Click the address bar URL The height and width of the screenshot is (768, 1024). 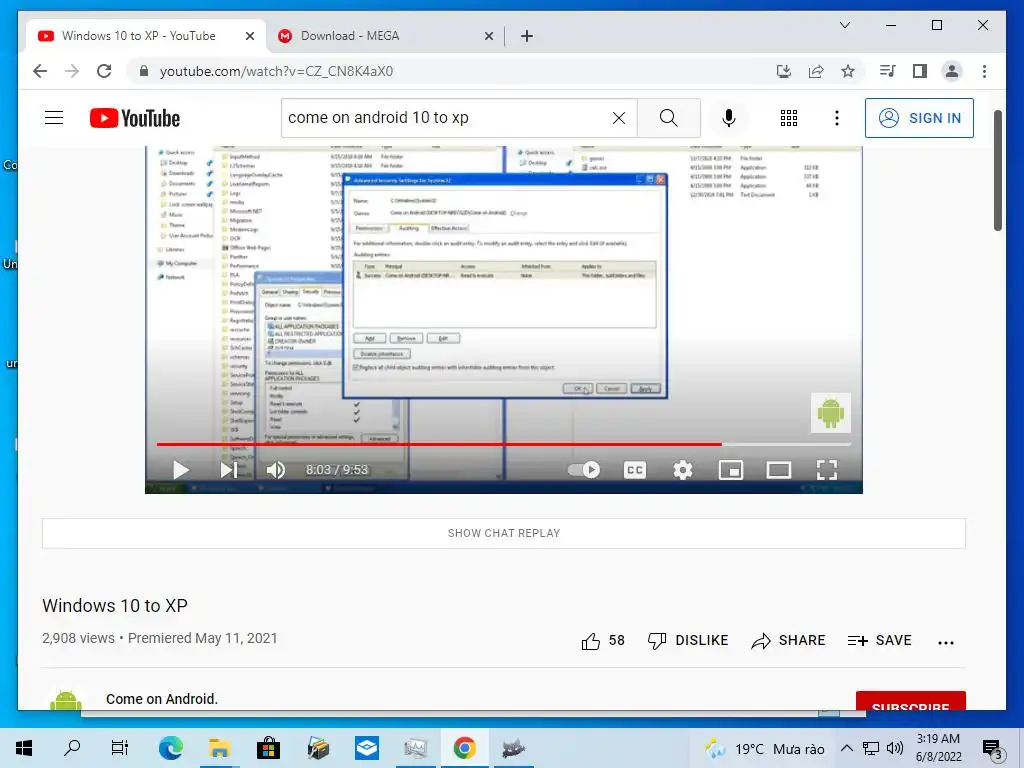tap(276, 71)
